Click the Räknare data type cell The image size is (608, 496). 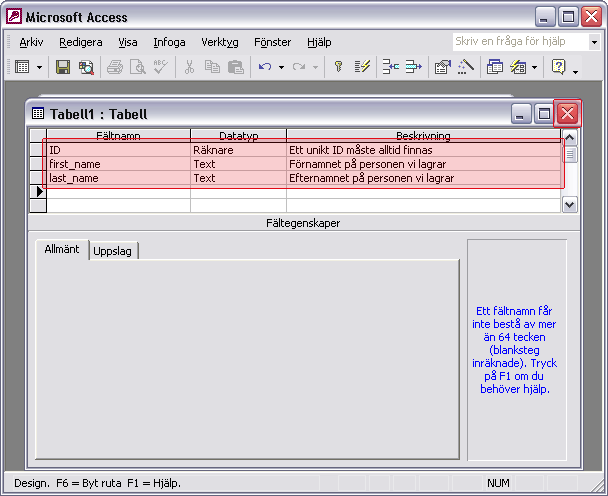(x=237, y=150)
